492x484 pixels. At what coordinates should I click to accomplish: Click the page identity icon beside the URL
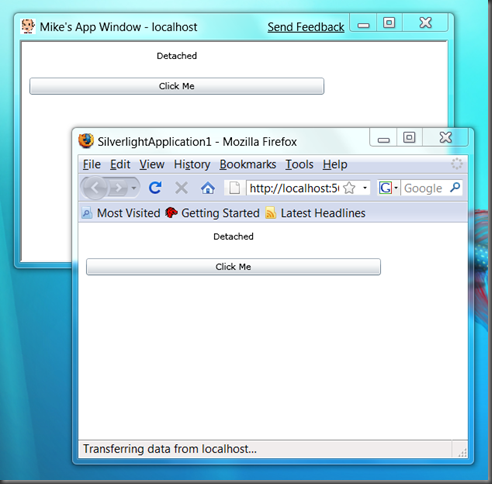234,188
